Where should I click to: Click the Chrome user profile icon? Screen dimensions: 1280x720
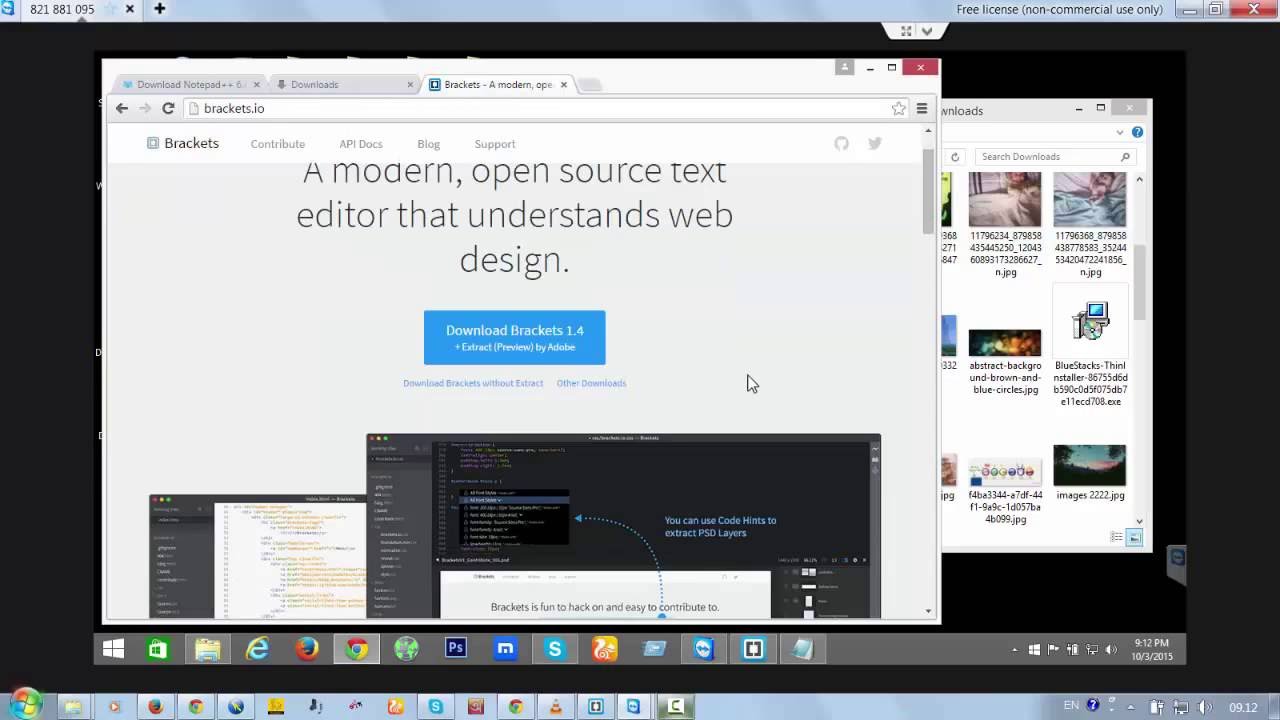point(844,67)
